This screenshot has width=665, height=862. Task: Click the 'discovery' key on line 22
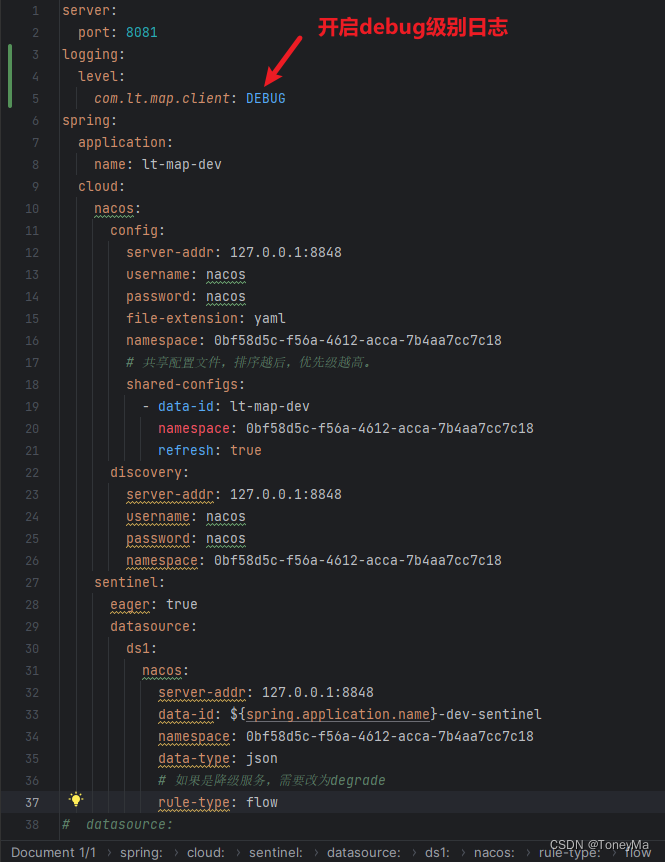146,472
